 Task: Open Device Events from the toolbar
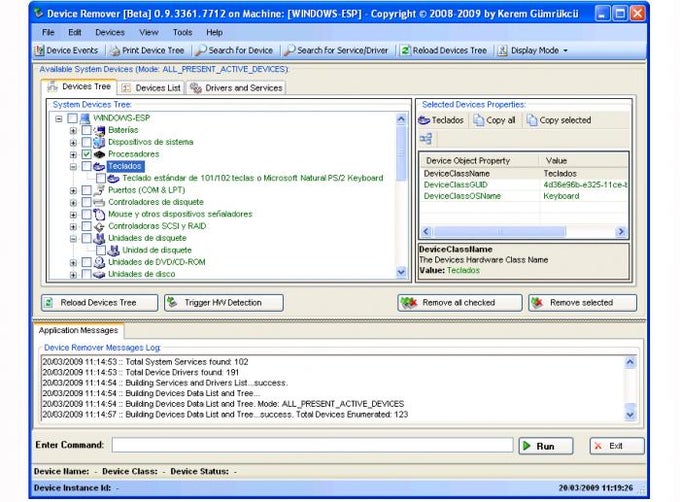click(67, 50)
